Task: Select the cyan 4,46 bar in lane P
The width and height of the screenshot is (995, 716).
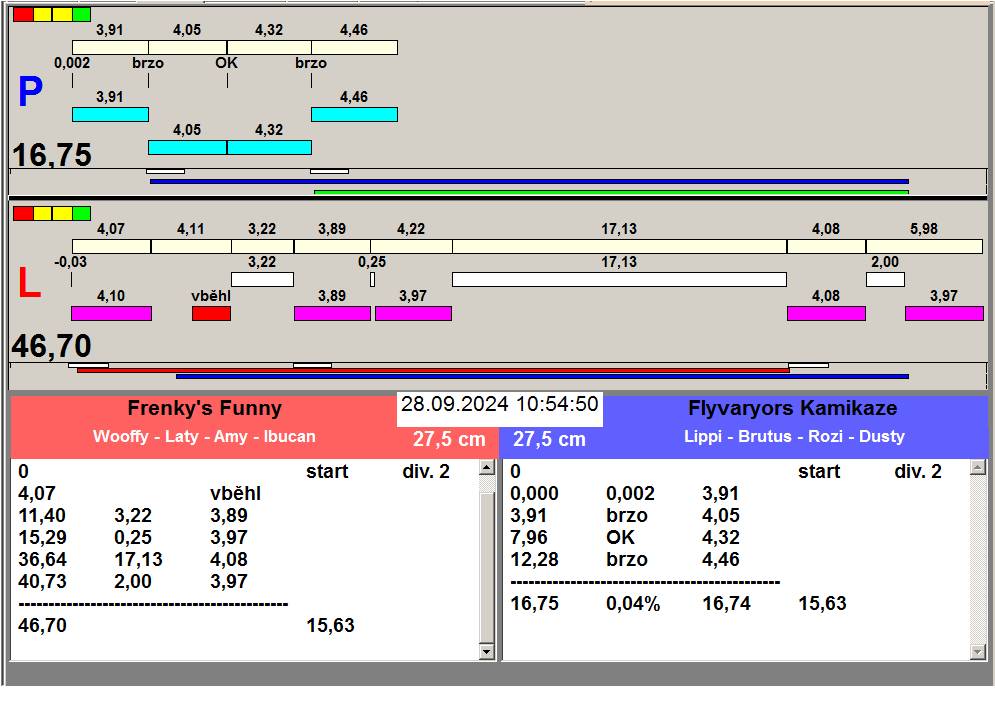Action: coord(354,114)
